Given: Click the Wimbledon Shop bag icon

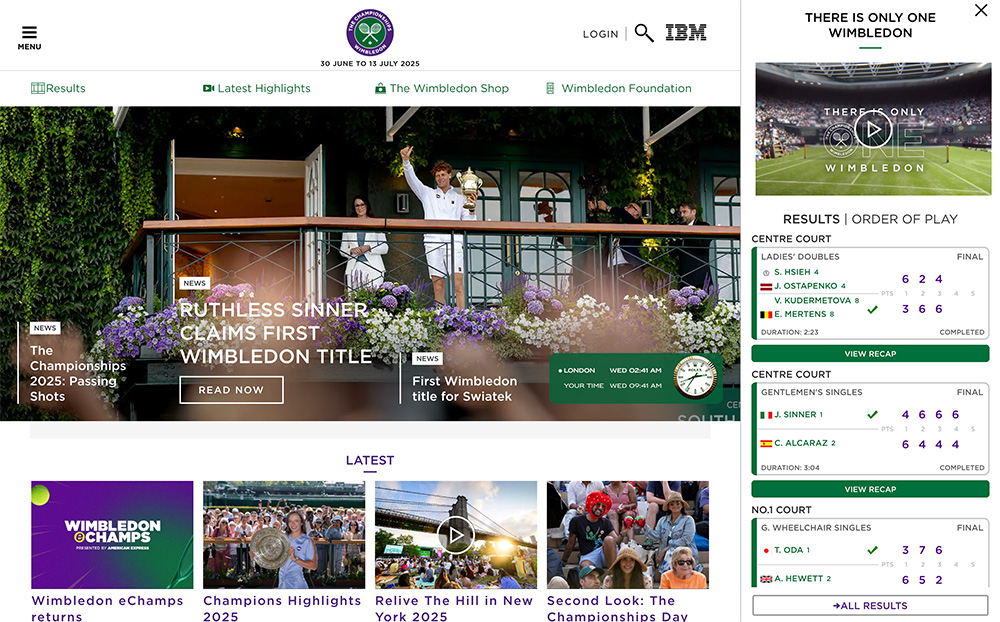Looking at the screenshot, I should (x=380, y=88).
